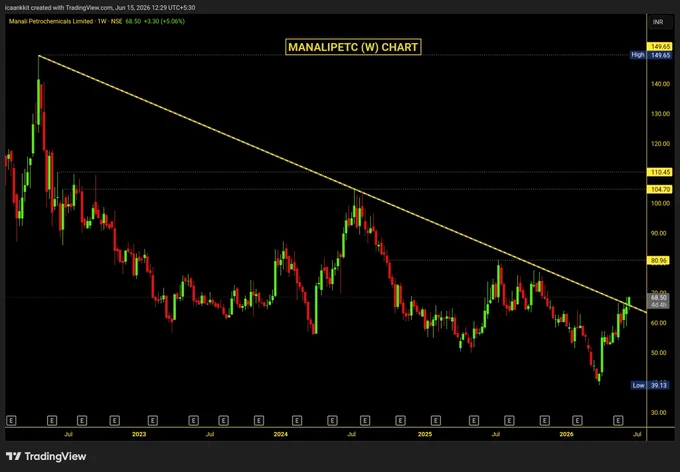Click the +3.30 (+5.06%) change value

pyautogui.click(x=162, y=21)
